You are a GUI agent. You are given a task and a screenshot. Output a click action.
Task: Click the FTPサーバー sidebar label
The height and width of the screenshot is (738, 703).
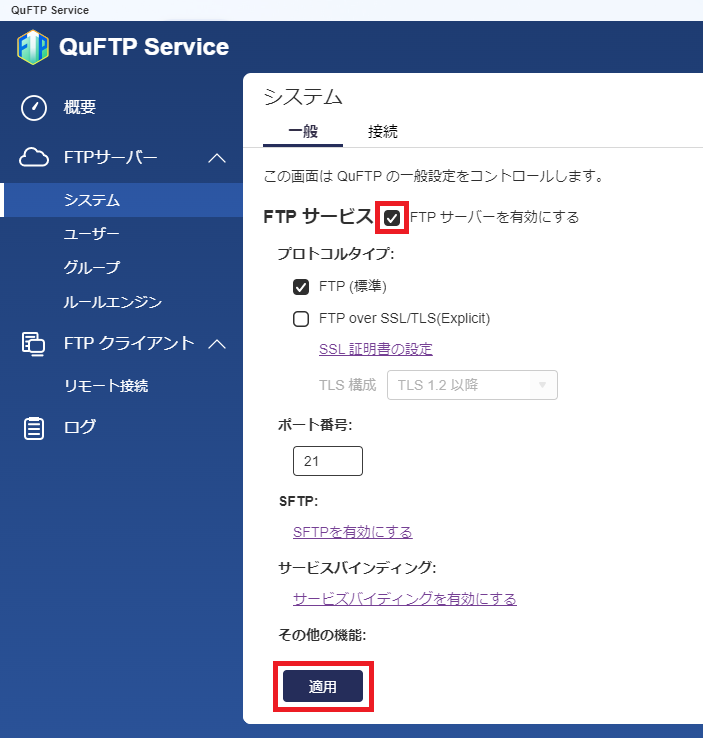(x=111, y=158)
